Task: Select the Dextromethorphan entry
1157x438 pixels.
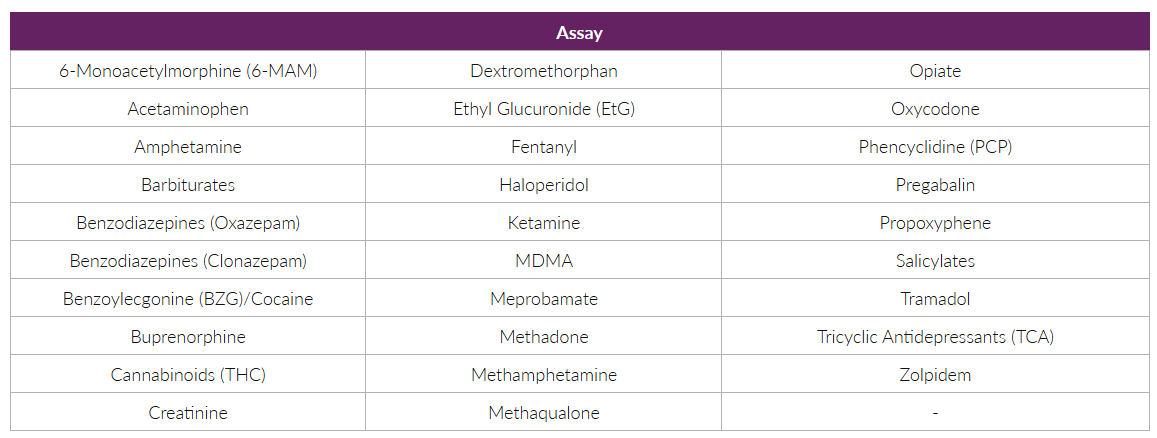Action: click(x=544, y=71)
